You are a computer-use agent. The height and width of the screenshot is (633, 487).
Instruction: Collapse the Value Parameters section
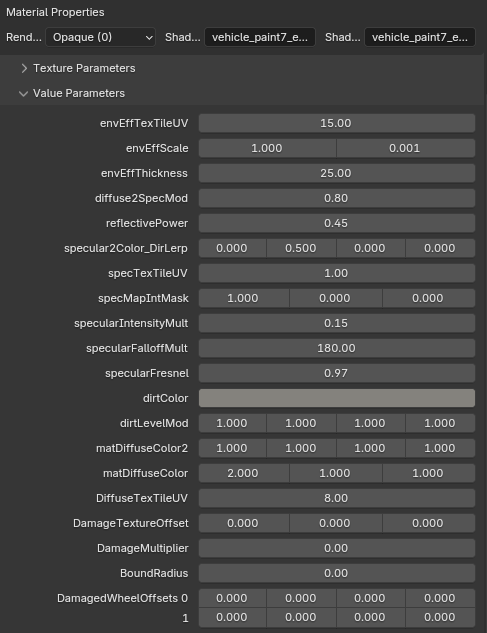73,93
